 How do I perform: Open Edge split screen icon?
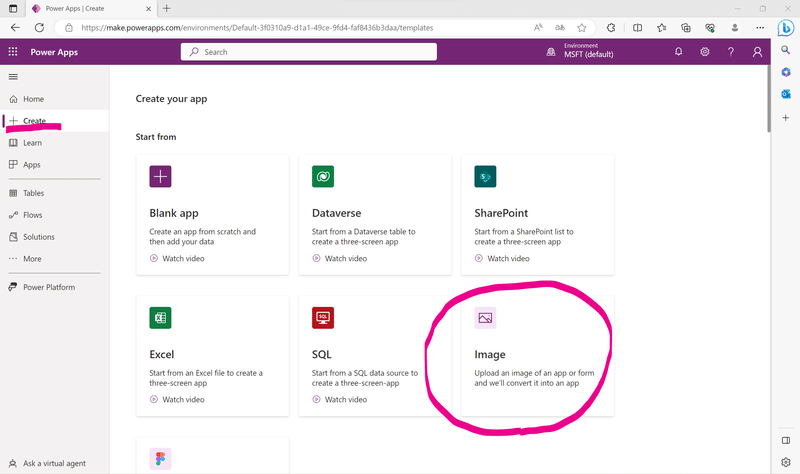637,28
